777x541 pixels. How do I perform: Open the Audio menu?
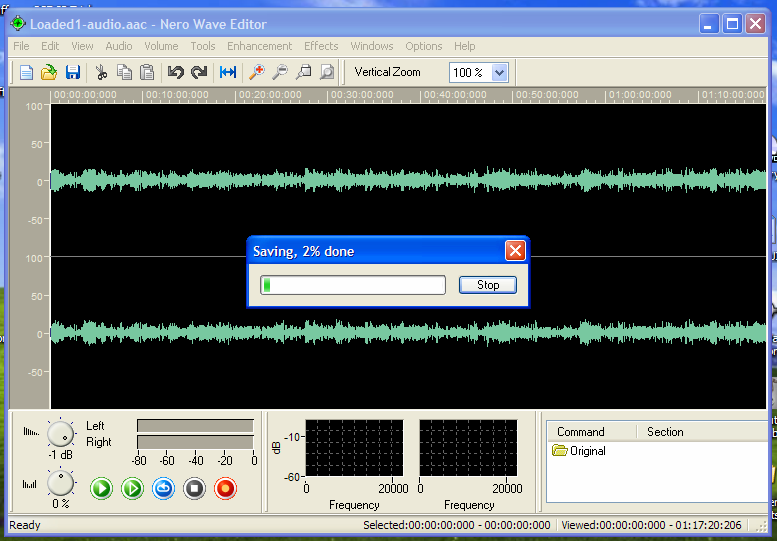click(x=119, y=46)
